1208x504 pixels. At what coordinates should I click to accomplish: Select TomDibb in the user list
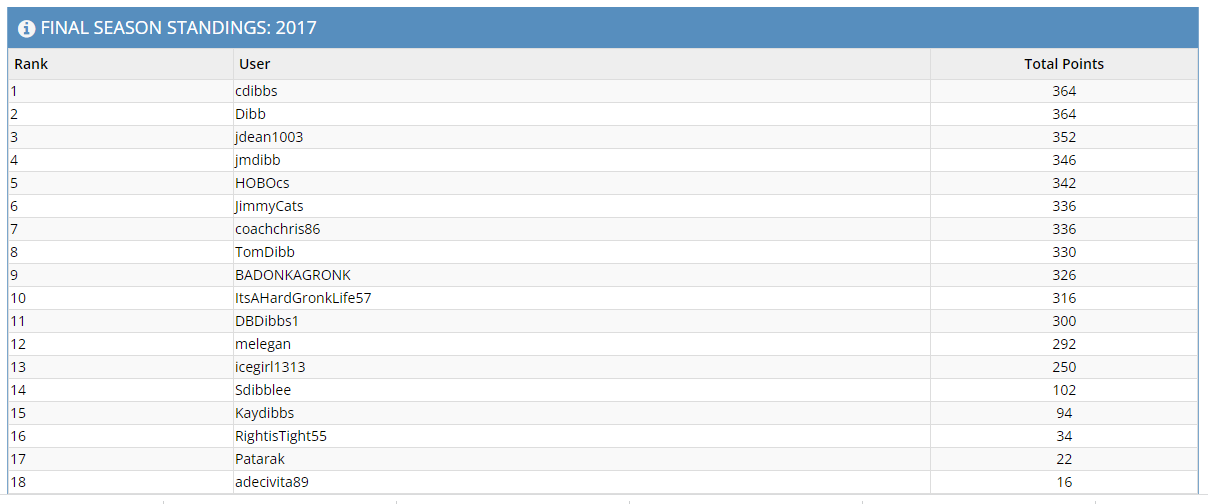pyautogui.click(x=264, y=252)
